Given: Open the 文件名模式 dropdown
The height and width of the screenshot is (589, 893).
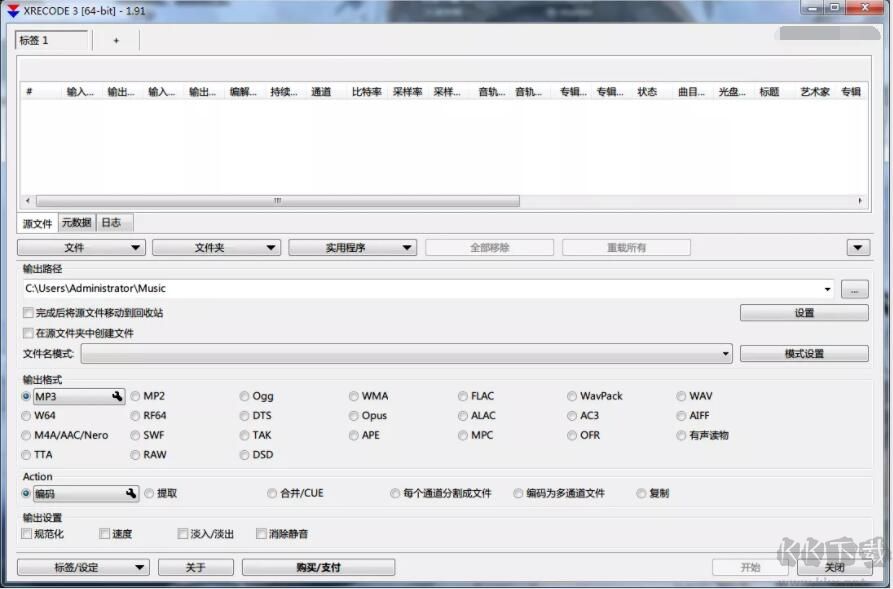Looking at the screenshot, I should pyautogui.click(x=725, y=353).
